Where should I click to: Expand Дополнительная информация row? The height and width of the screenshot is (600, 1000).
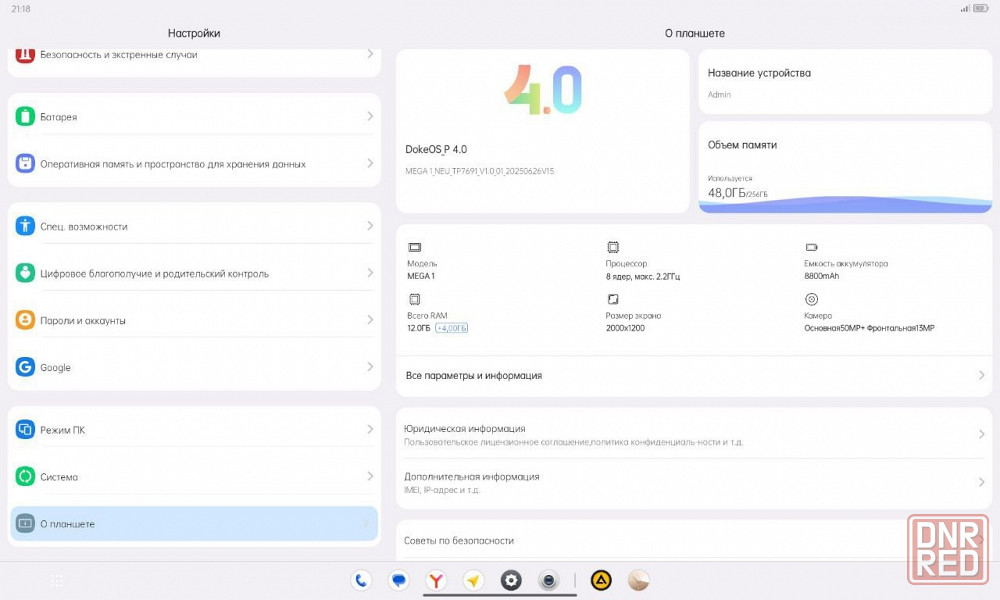tap(694, 482)
